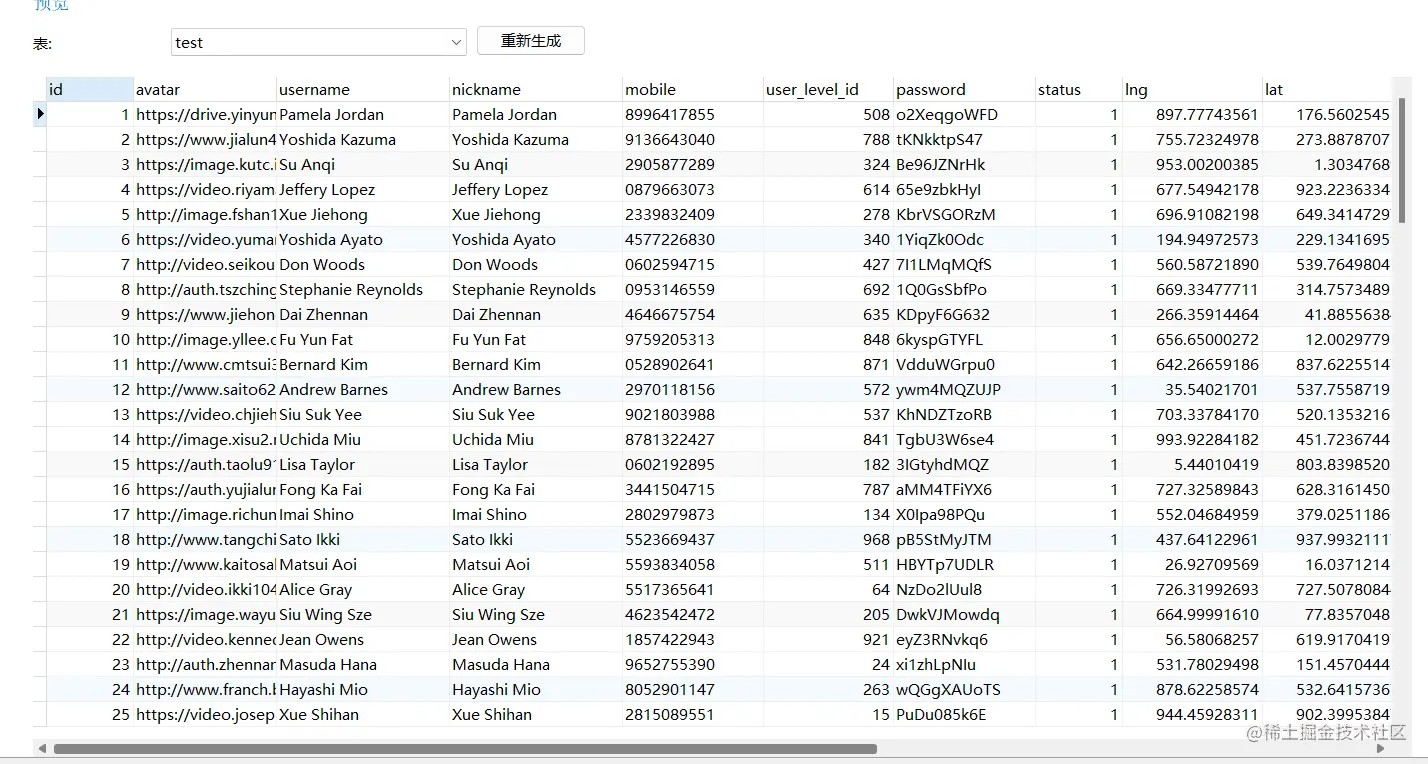Click the vertical scrollbar thumb
Viewport: 1428px width, 764px height.
pos(1402,160)
